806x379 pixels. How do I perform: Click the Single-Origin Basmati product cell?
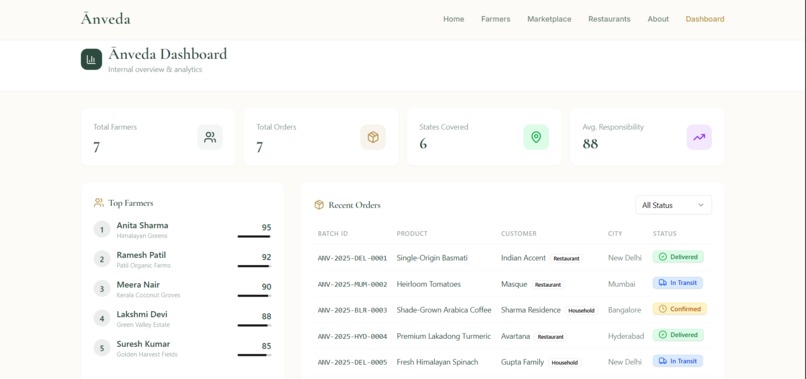pos(432,258)
